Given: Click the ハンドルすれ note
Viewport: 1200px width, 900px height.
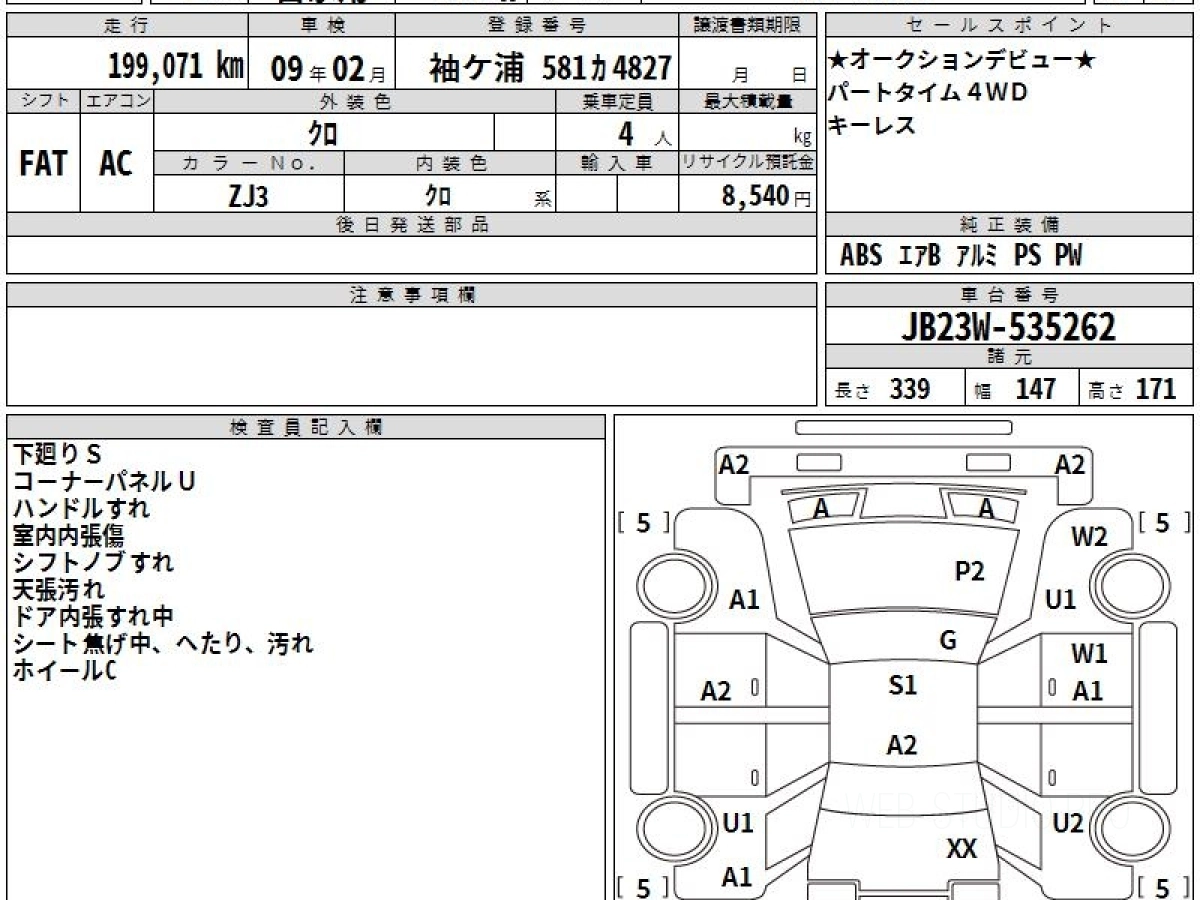Looking at the screenshot, I should (x=81, y=508).
